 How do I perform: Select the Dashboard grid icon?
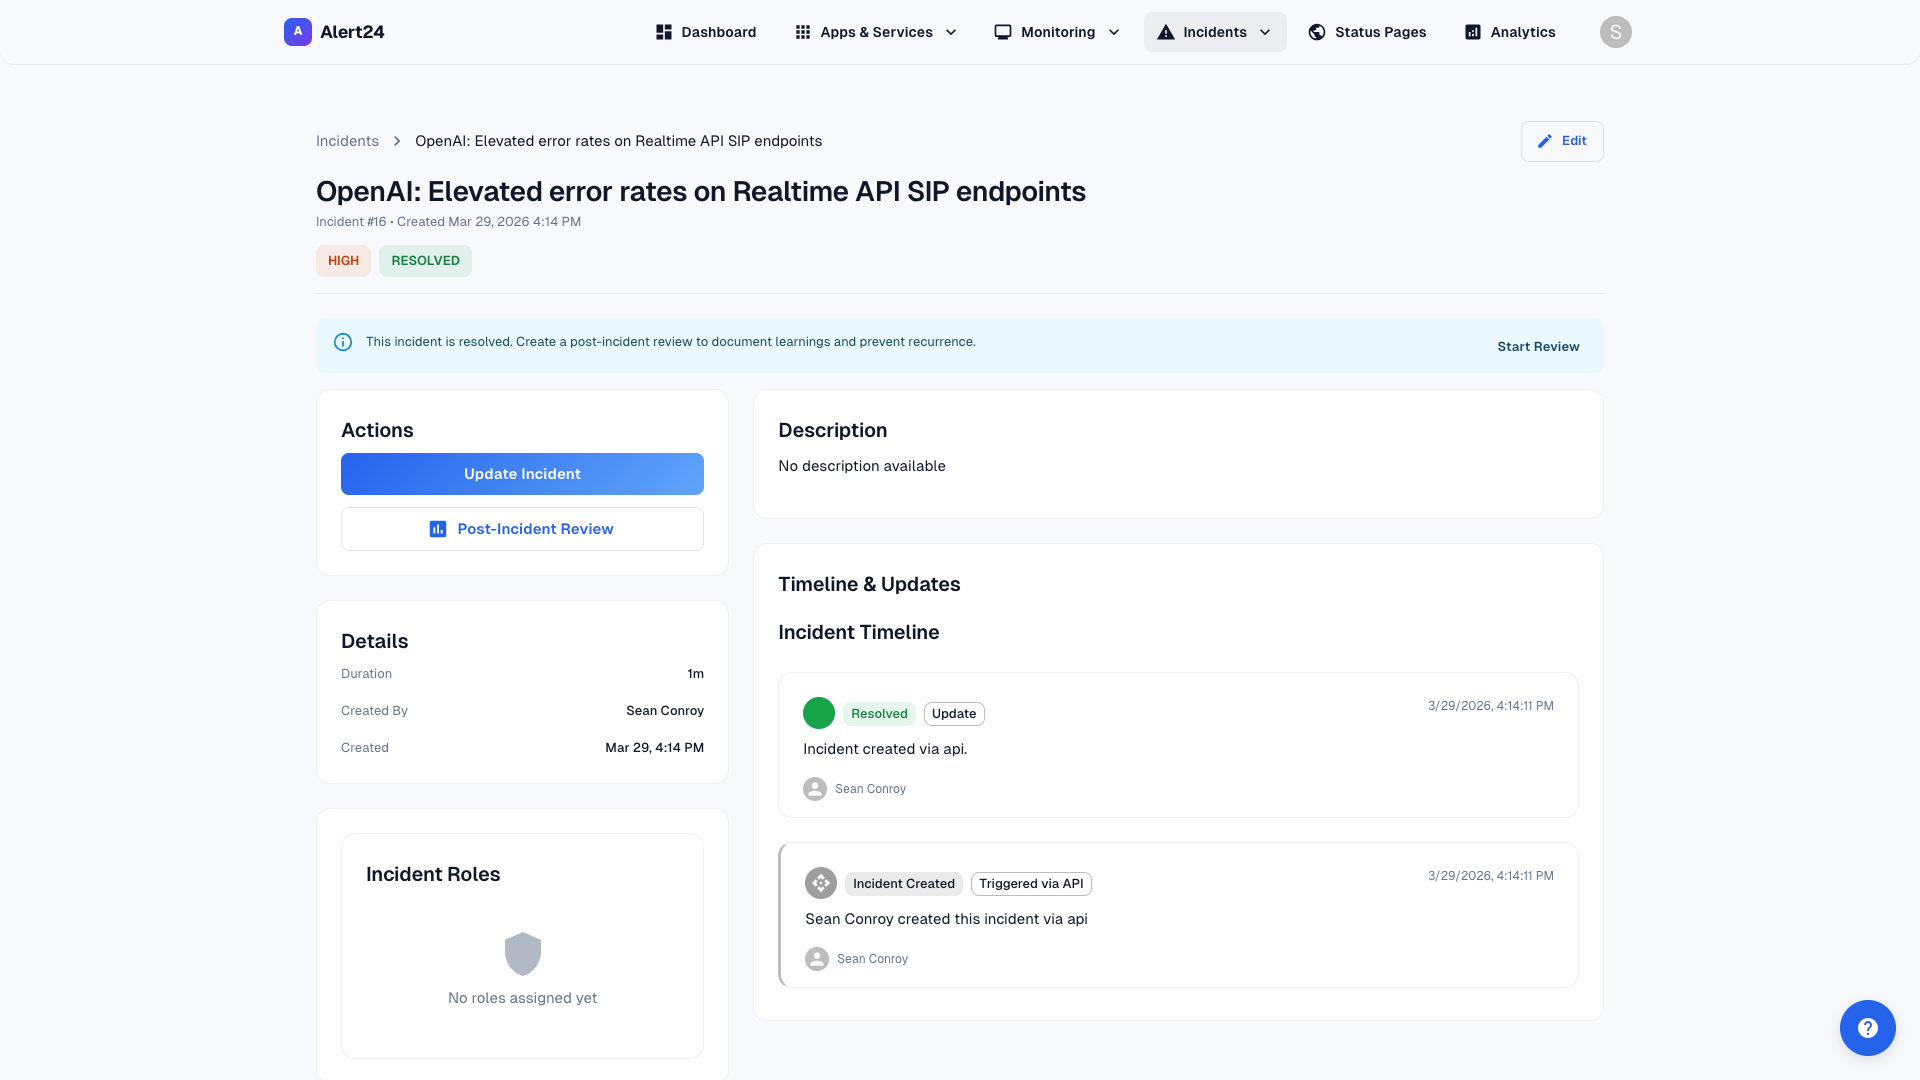[x=663, y=31]
